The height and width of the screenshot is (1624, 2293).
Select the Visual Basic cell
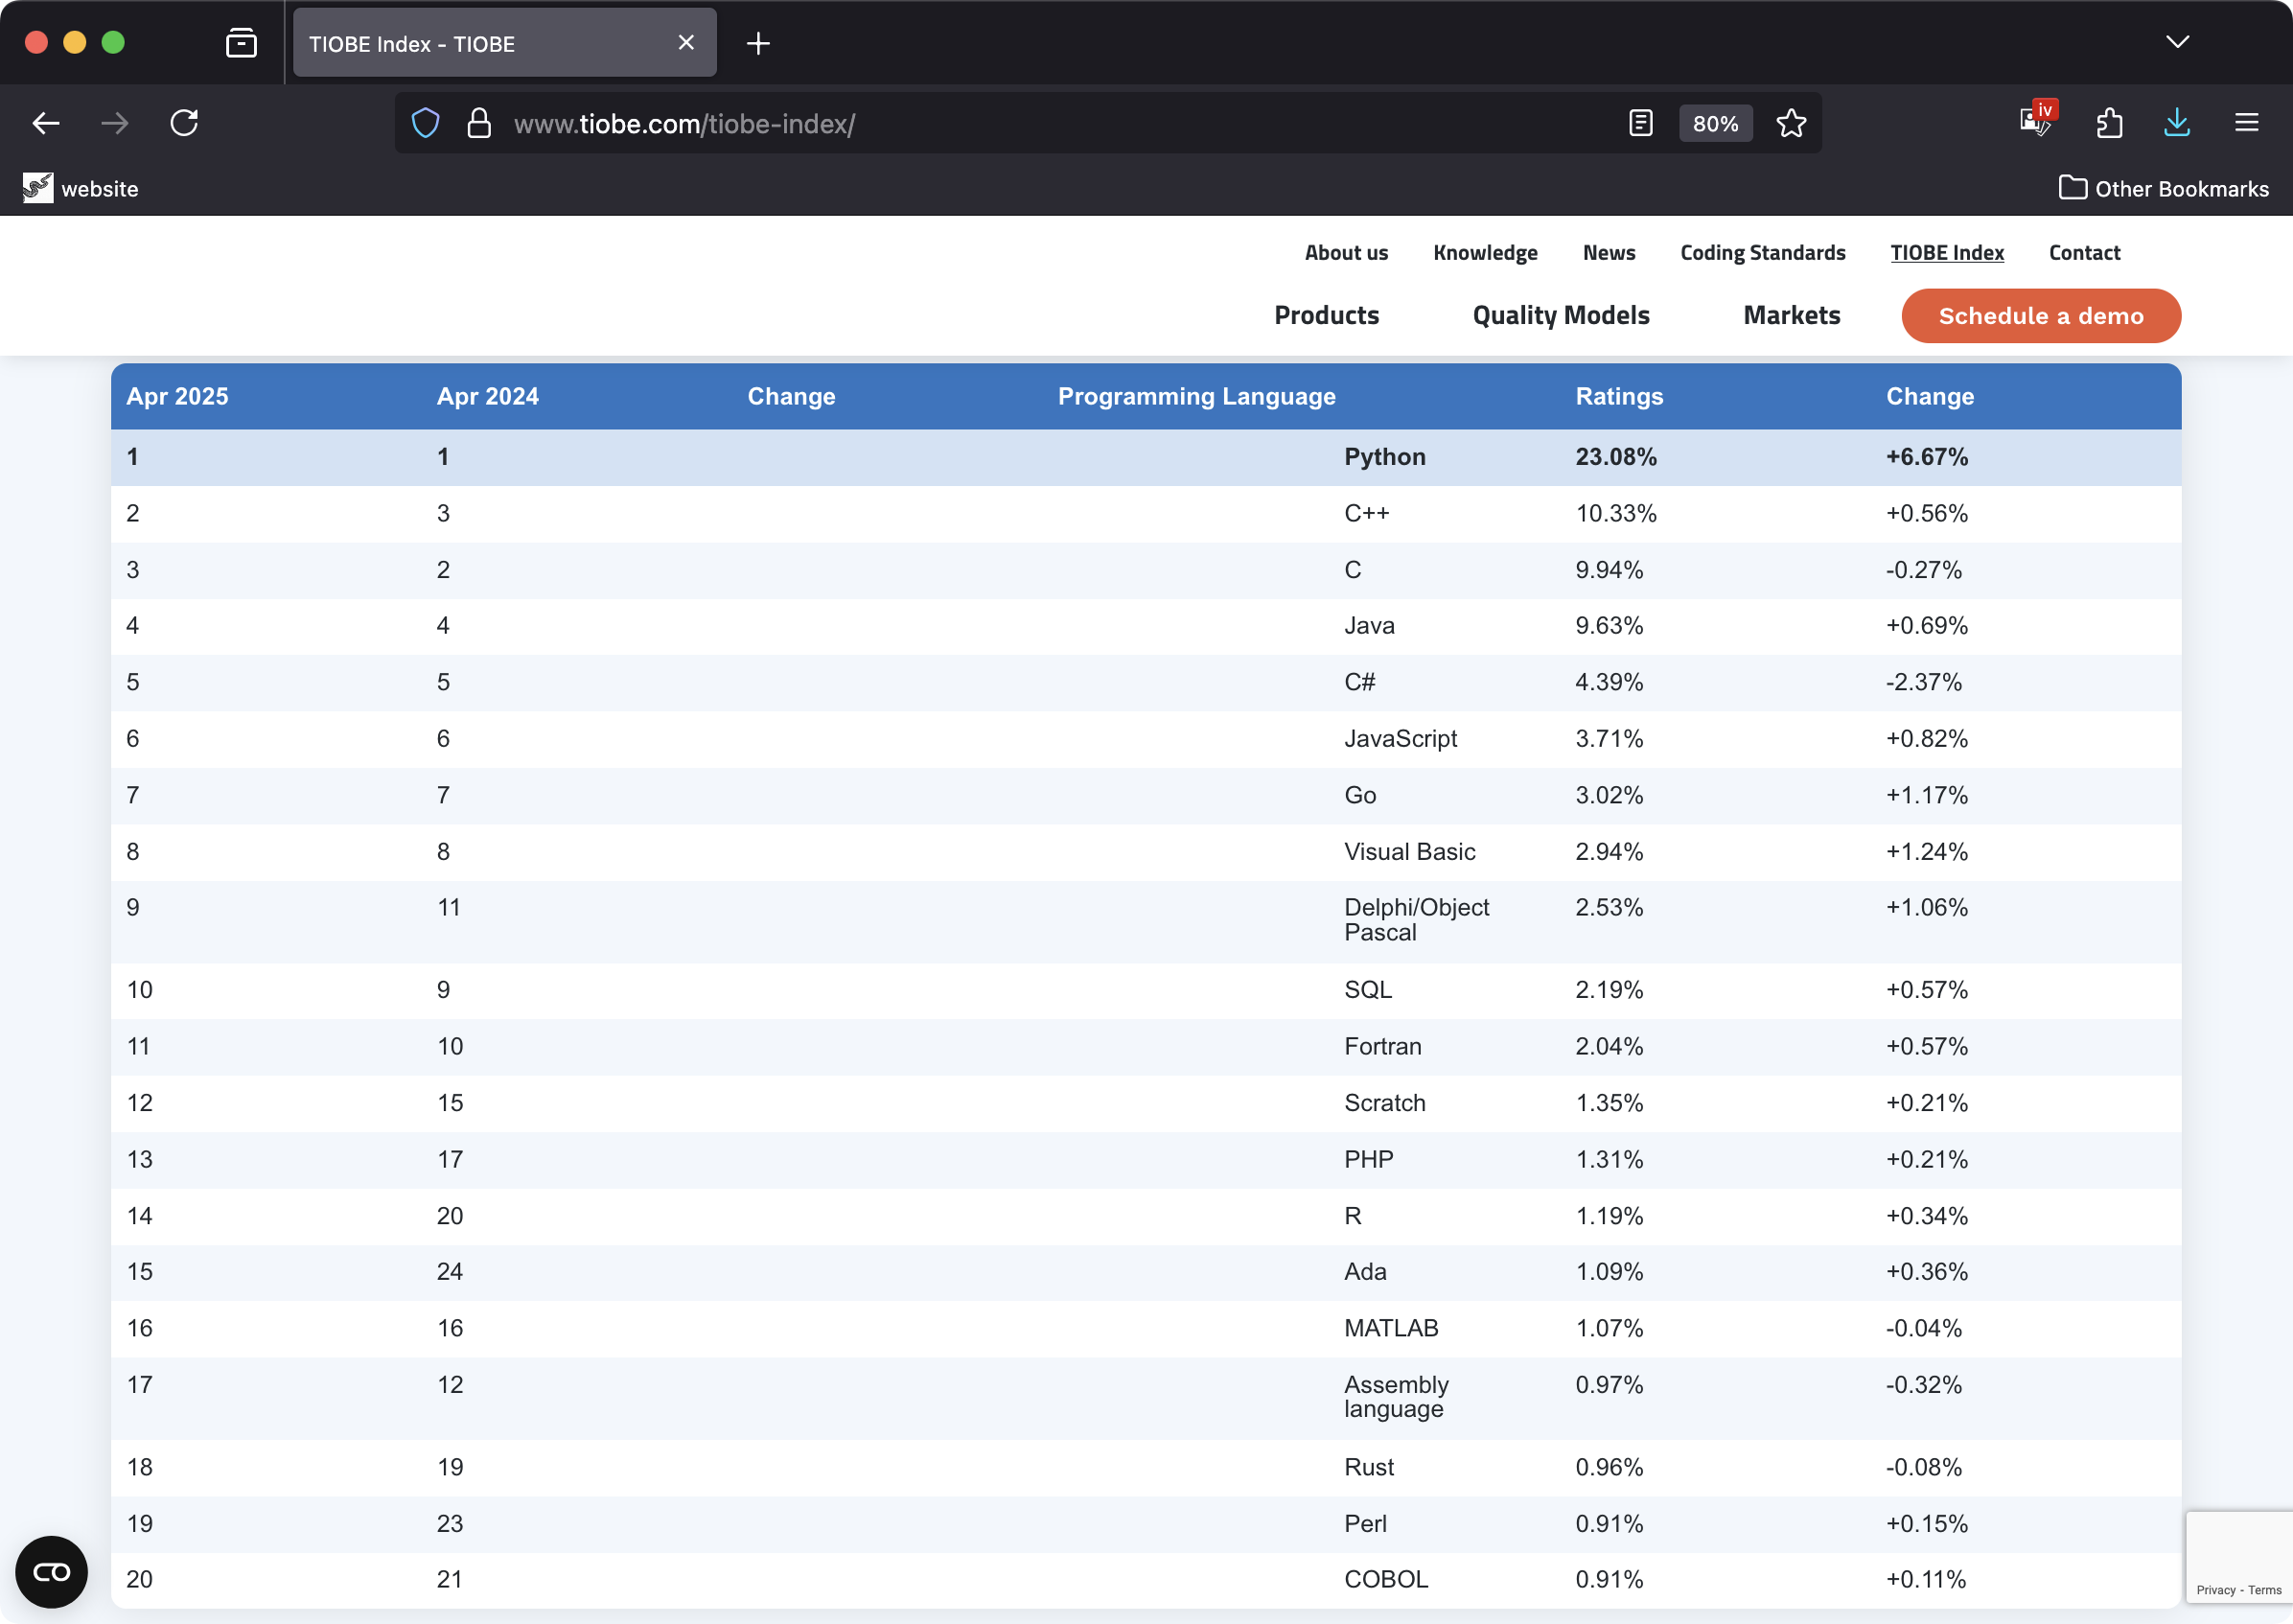[1409, 852]
